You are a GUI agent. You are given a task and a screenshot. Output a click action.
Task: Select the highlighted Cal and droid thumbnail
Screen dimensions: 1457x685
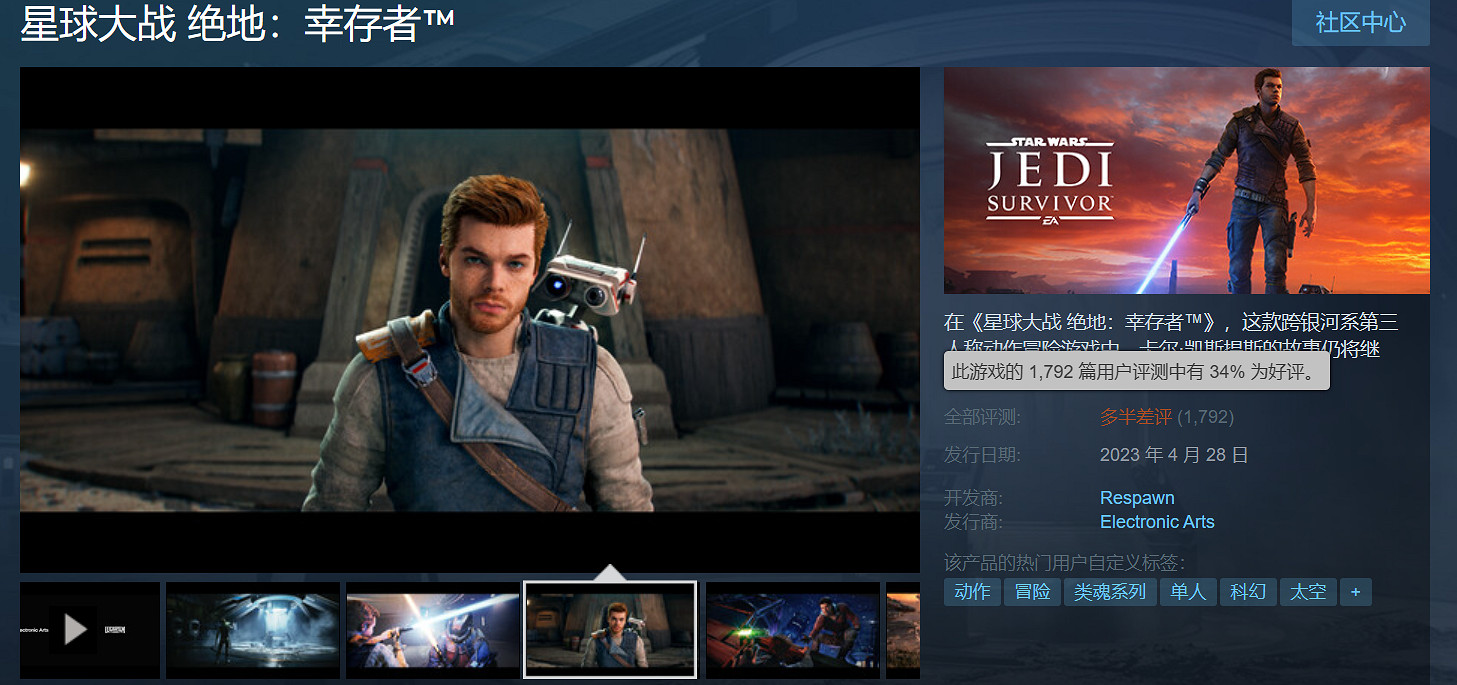(x=610, y=629)
